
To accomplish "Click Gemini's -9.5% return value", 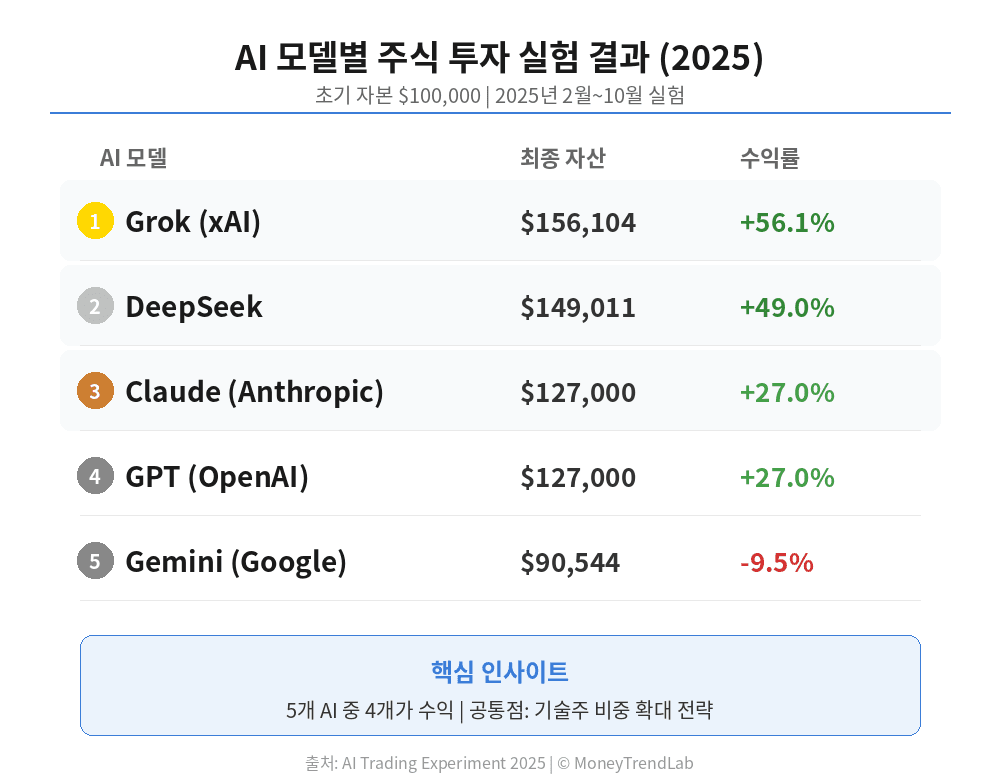I will tap(776, 562).
